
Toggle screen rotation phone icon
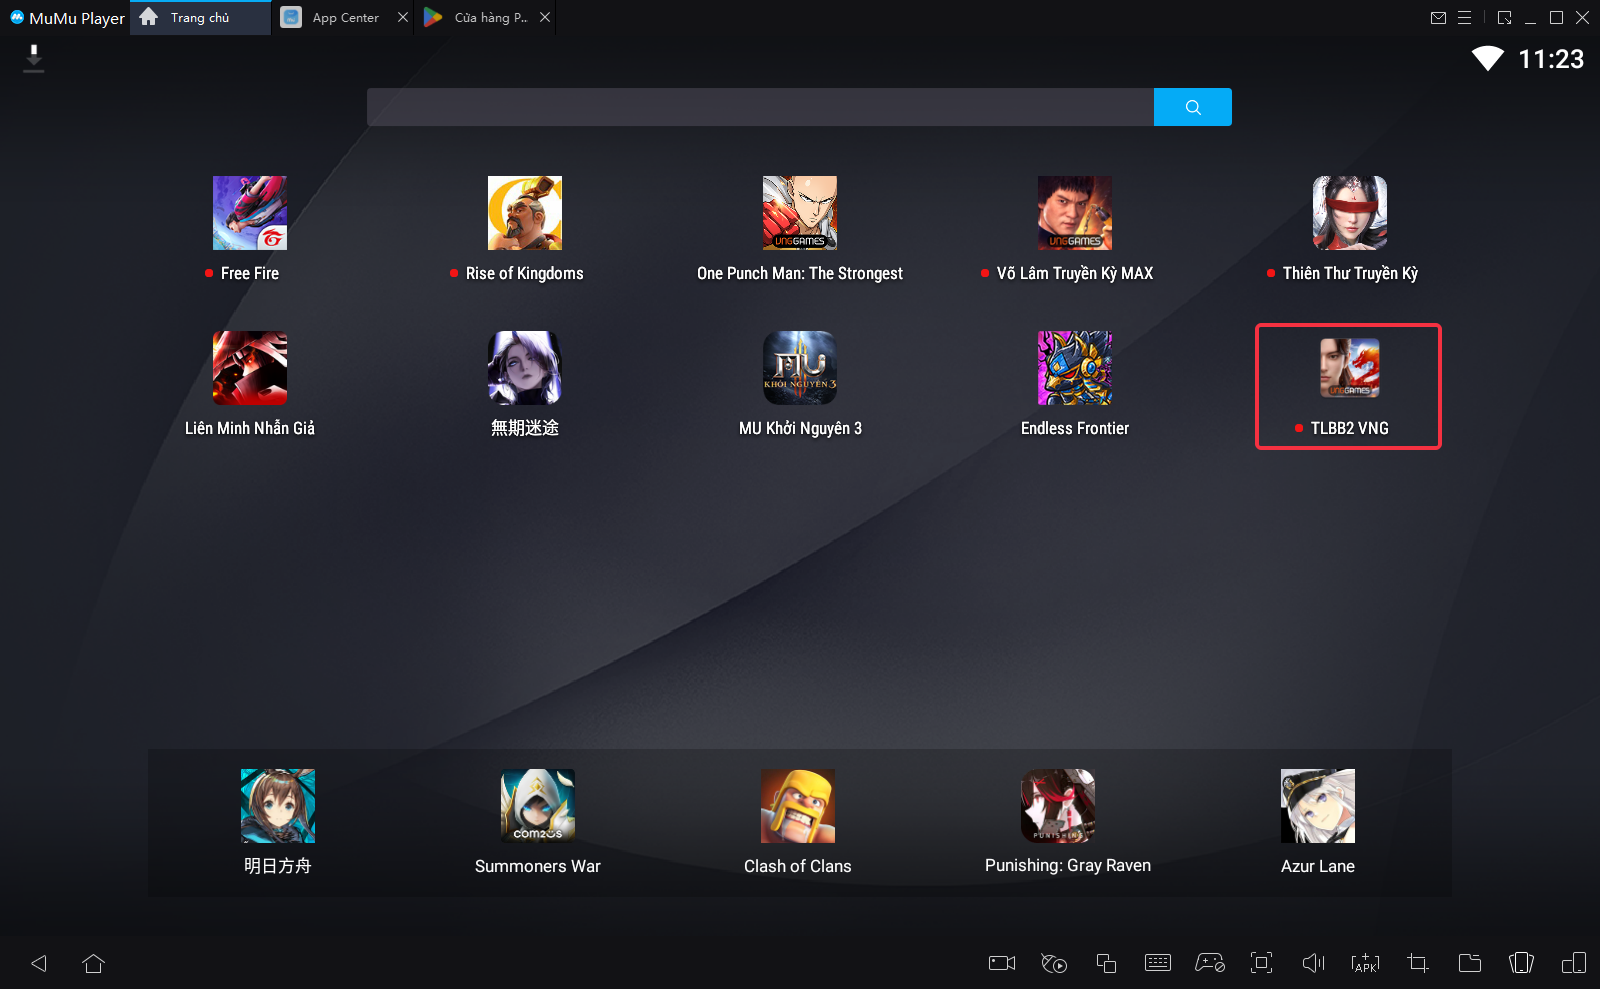pyautogui.click(x=1521, y=963)
